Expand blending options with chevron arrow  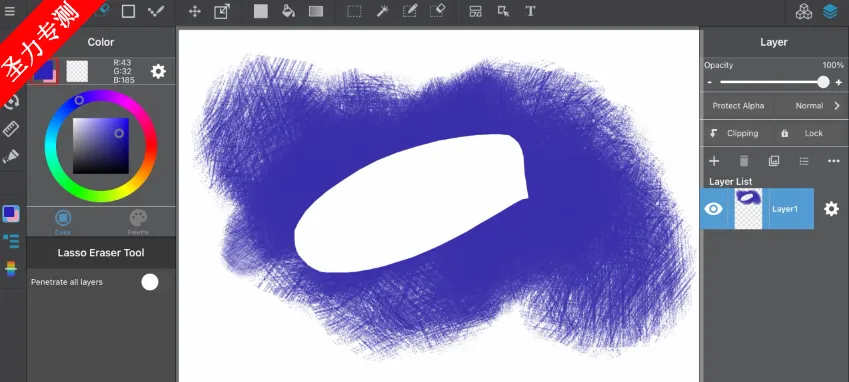pyautogui.click(x=837, y=106)
